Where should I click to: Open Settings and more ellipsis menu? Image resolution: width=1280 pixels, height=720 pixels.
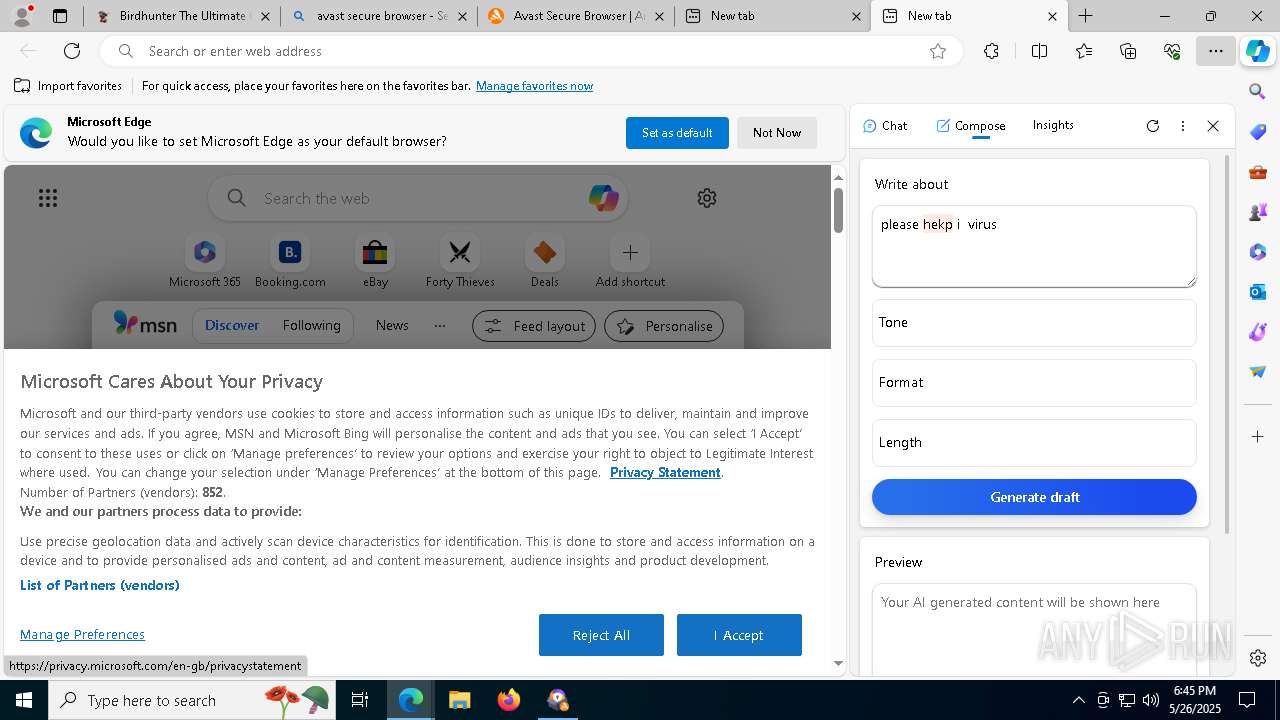pos(1216,51)
